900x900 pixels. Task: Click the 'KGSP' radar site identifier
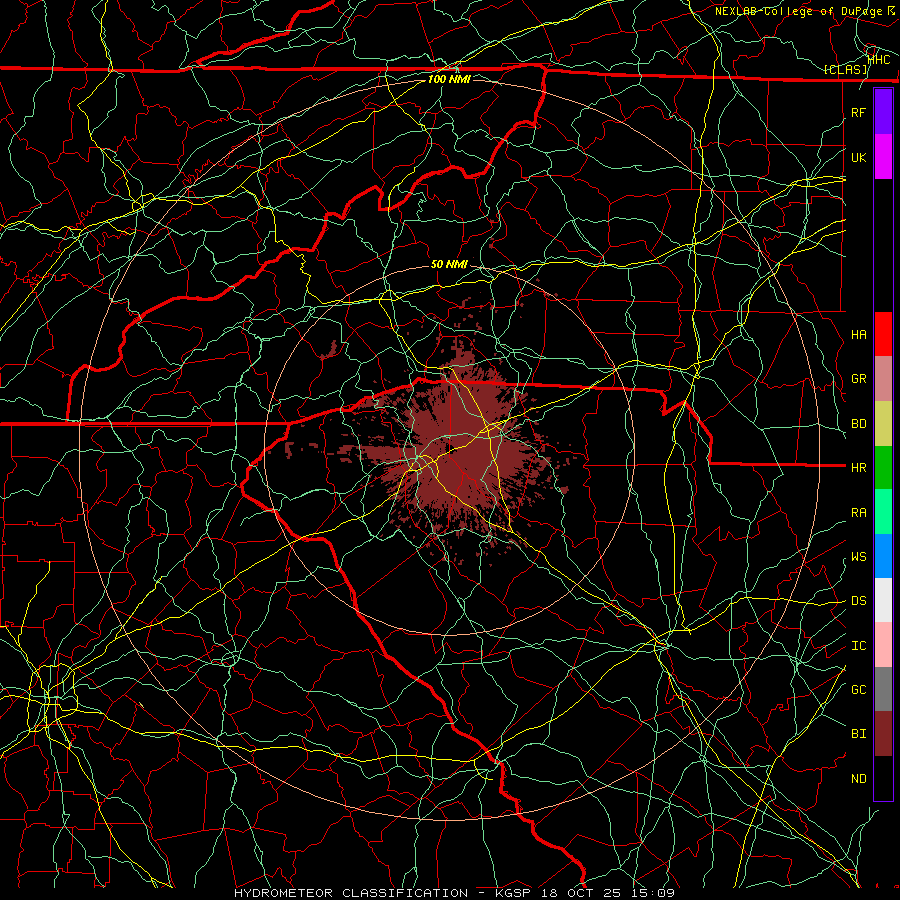515,893
